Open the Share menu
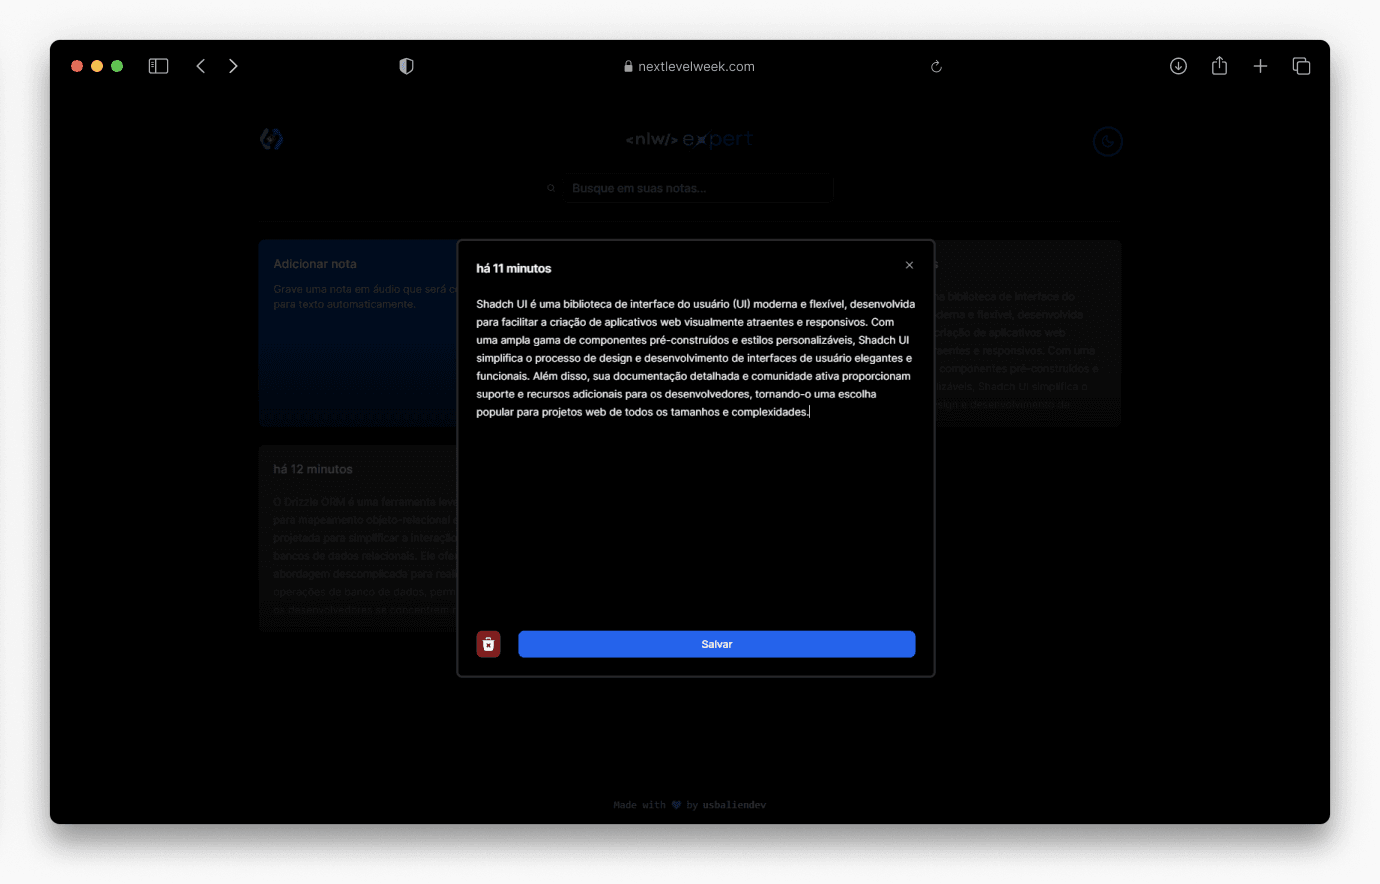Viewport: 1380px width, 884px height. pos(1219,66)
